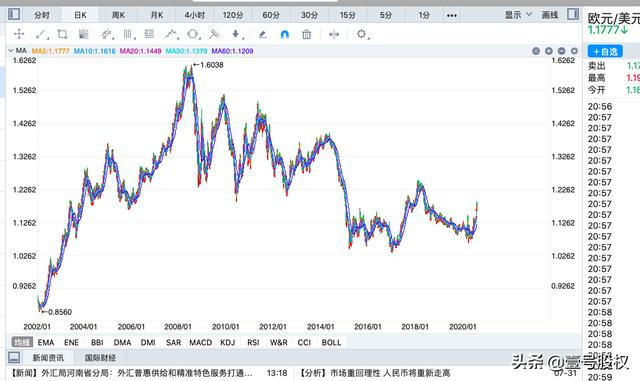Toggle the blue magnet snap tool

(x=284, y=34)
